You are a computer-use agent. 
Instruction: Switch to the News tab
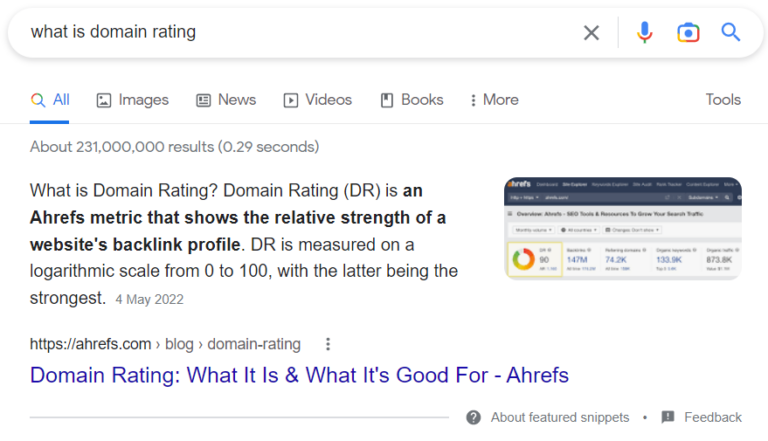[226, 100]
